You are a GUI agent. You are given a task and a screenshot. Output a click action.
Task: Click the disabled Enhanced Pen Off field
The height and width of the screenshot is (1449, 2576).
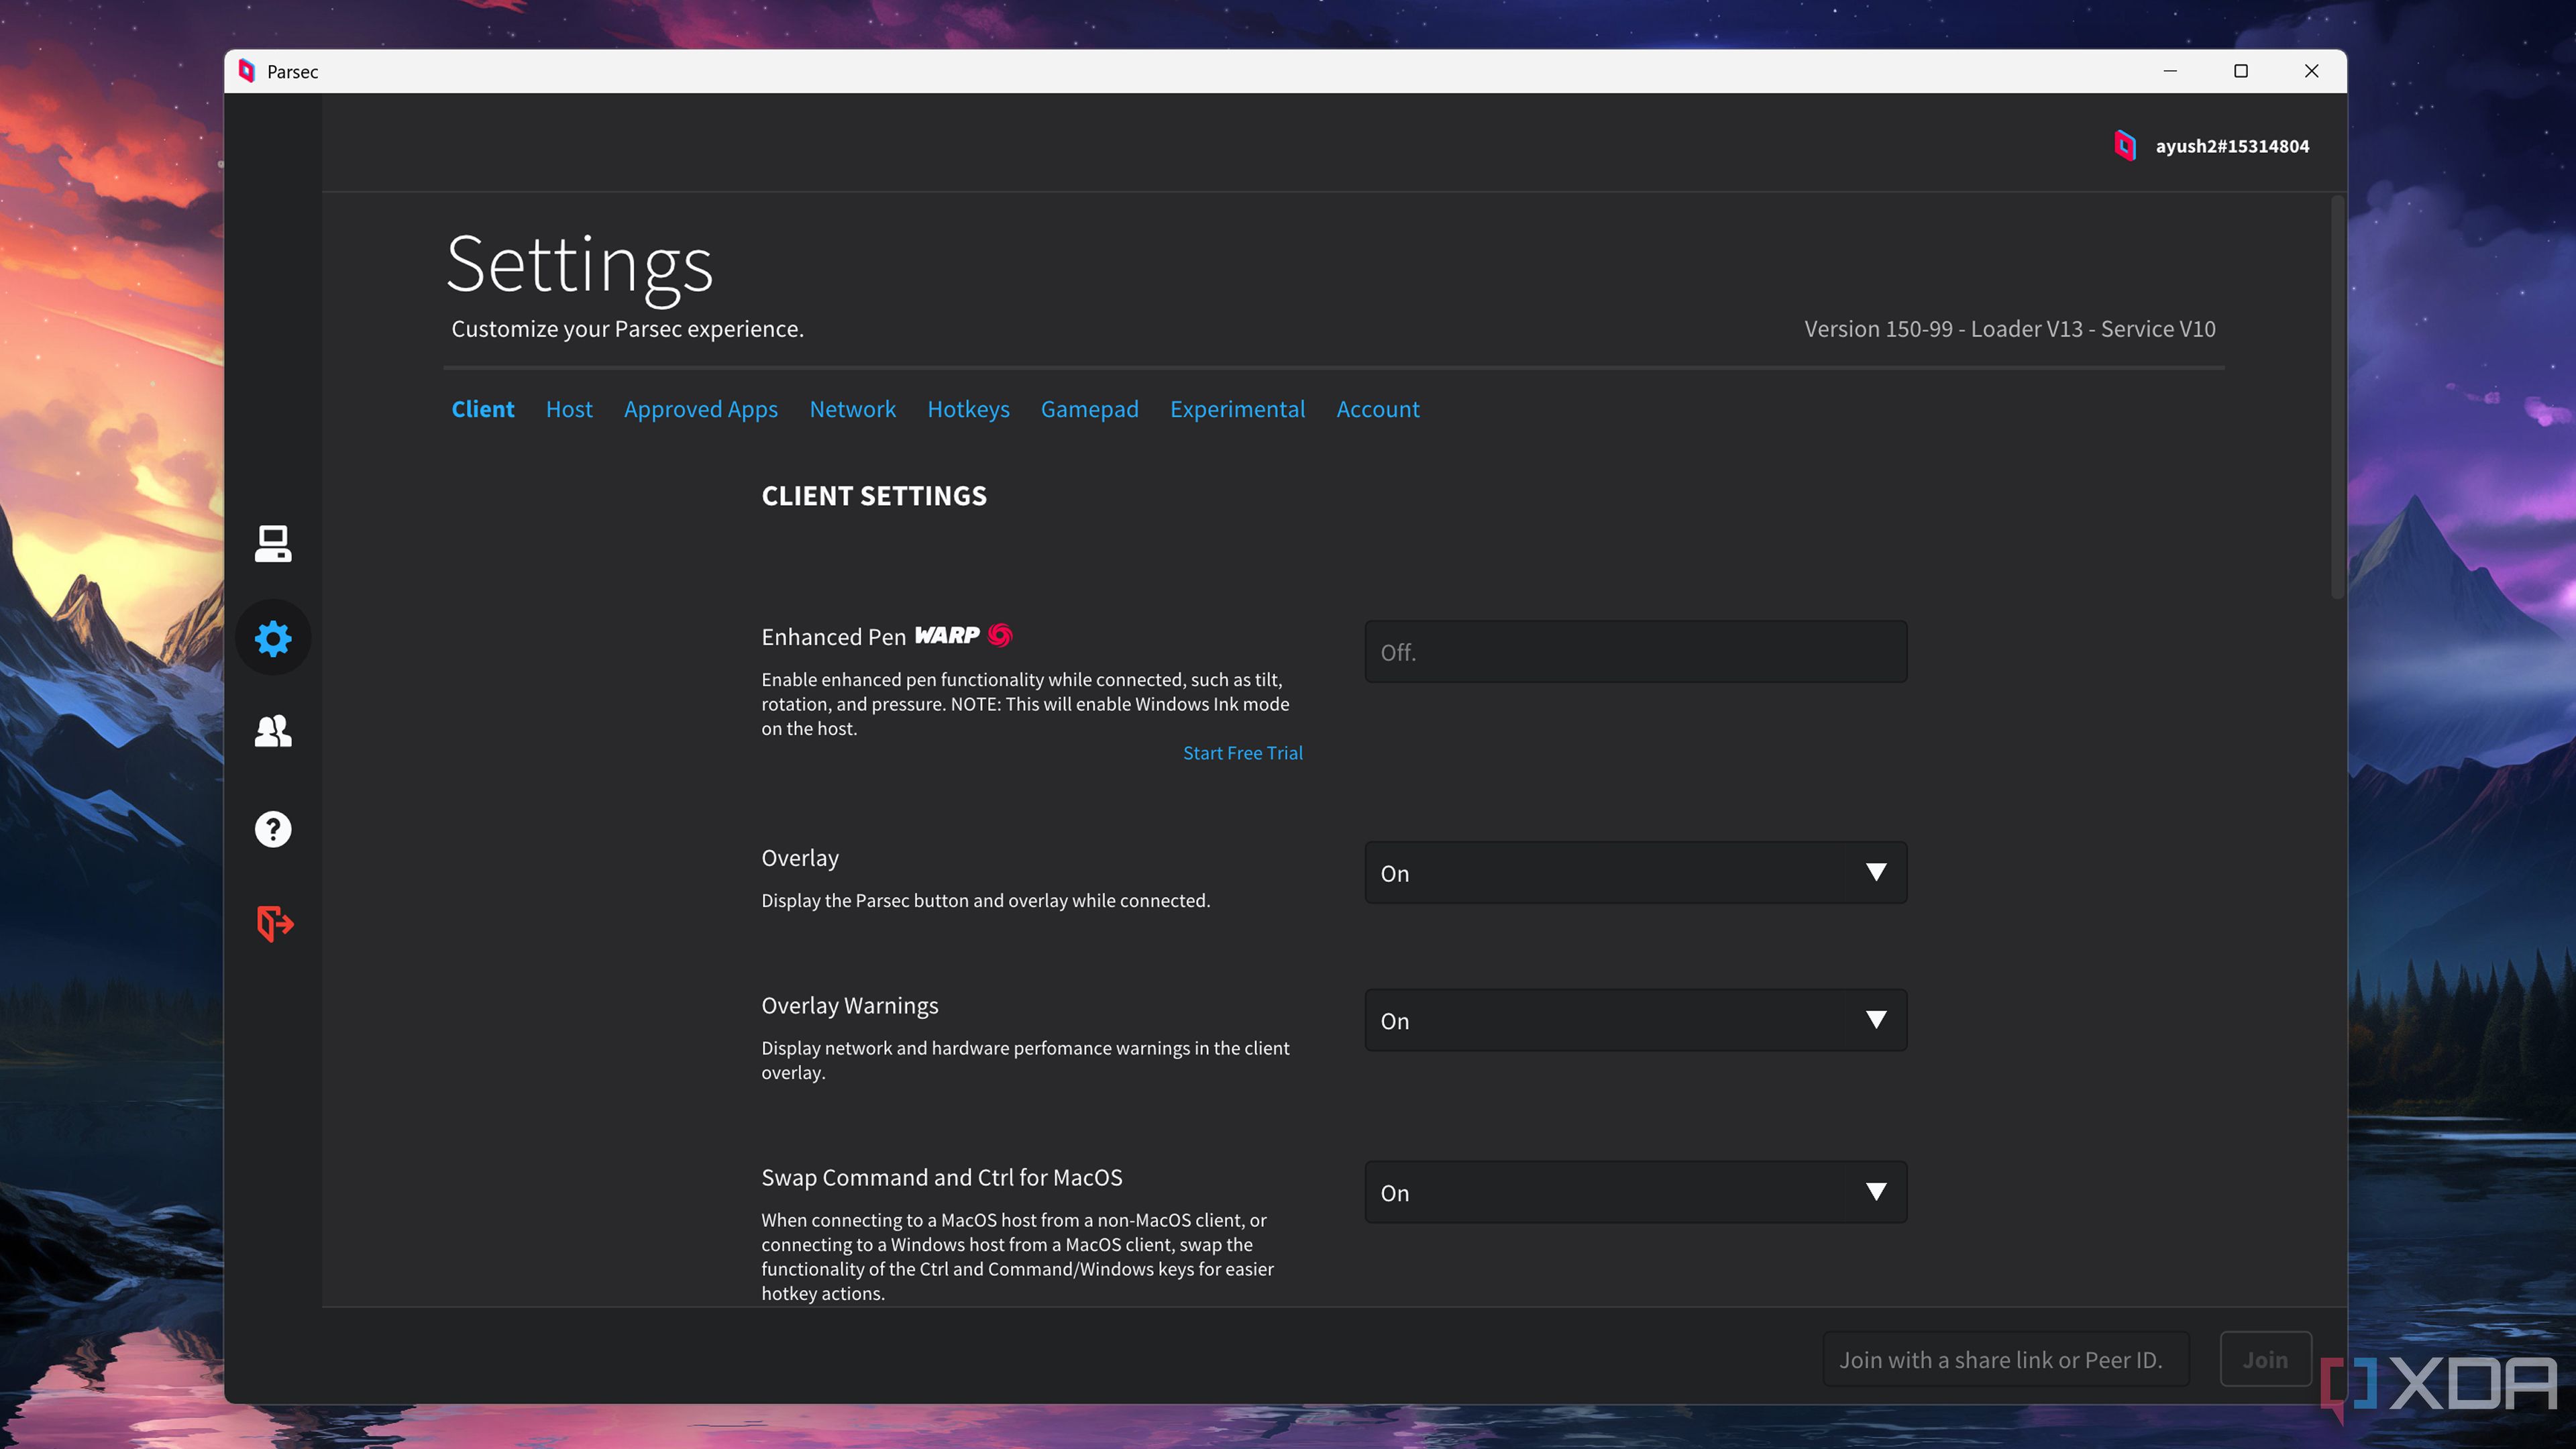pyautogui.click(x=1635, y=652)
